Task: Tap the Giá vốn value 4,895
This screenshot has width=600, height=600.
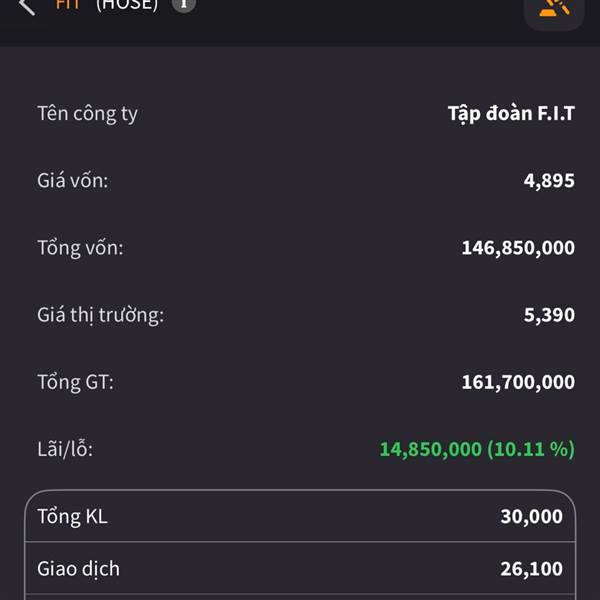Action: click(549, 181)
